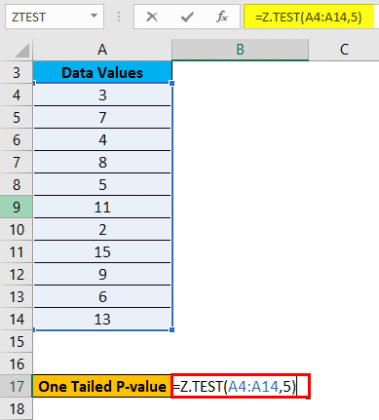
Task: Click the Name Box showing ZTEST
Action: coord(54,16)
